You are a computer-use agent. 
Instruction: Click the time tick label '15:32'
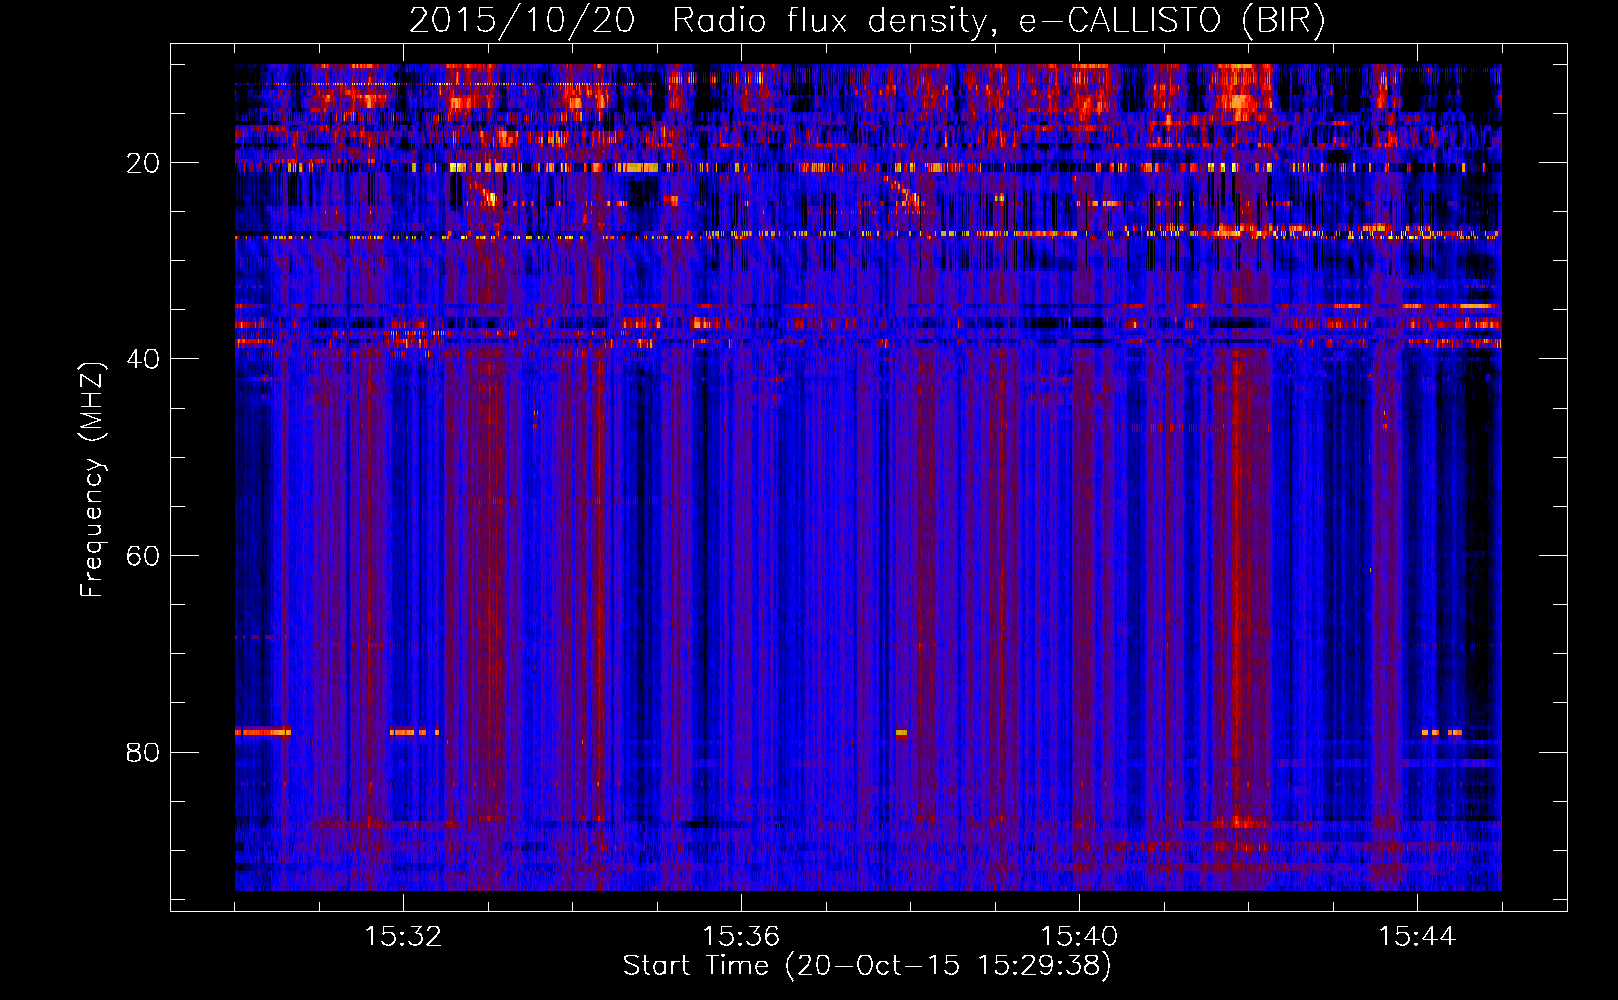pos(403,937)
